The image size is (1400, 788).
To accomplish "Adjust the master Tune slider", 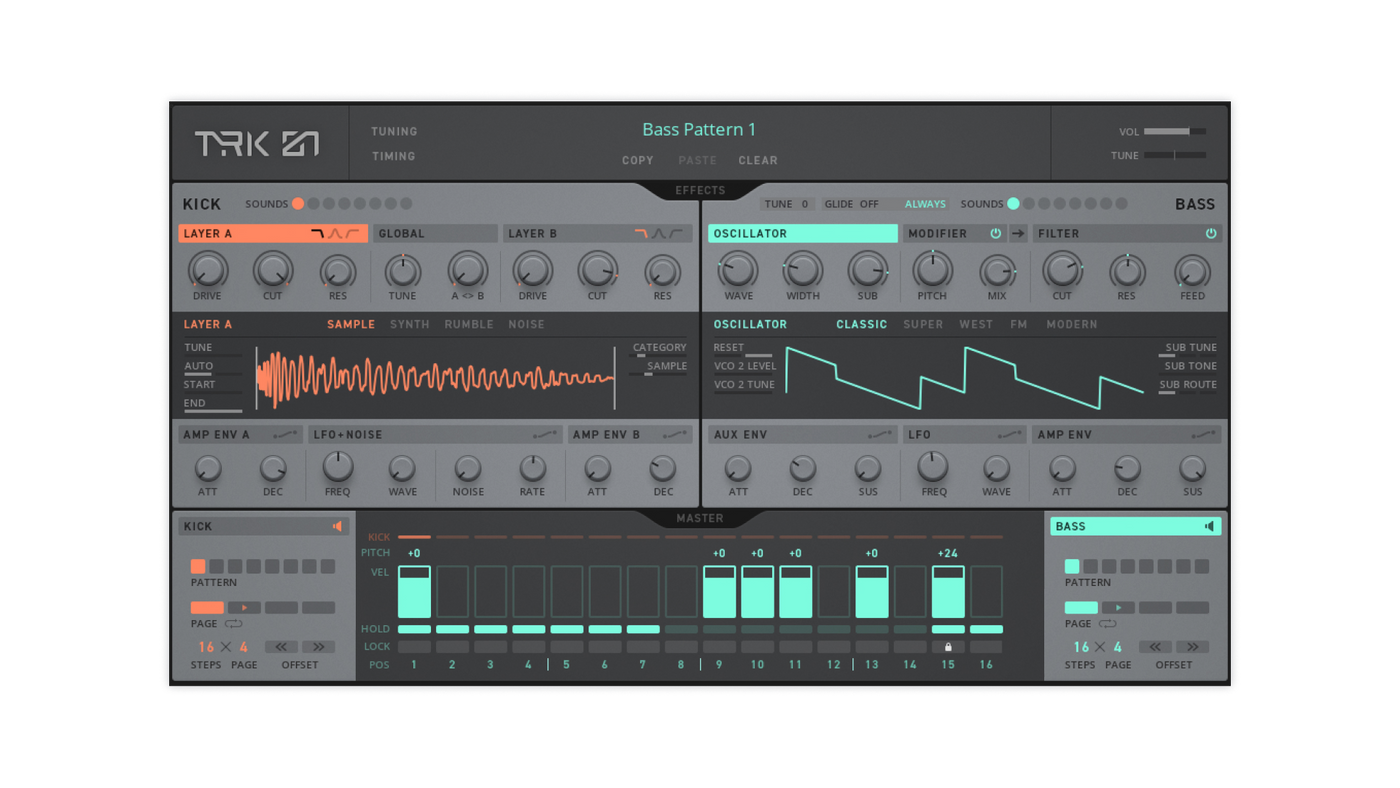I will pyautogui.click(x=1175, y=155).
